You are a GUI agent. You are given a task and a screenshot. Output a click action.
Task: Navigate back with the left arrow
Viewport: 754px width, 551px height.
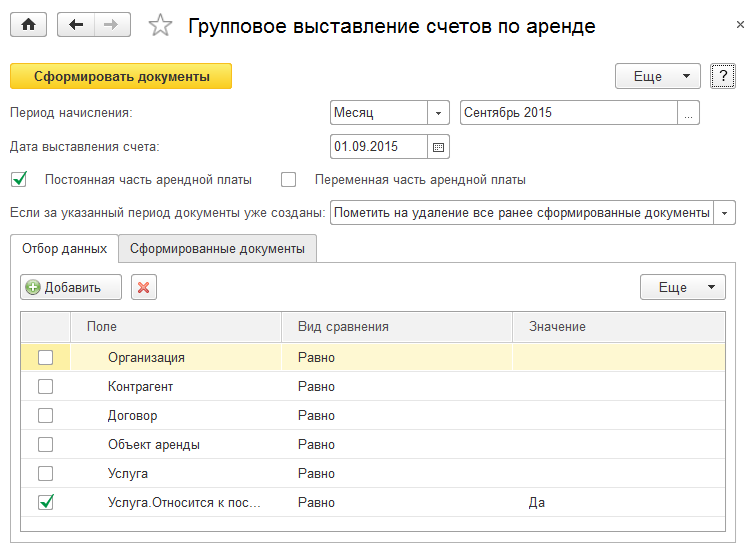76,25
